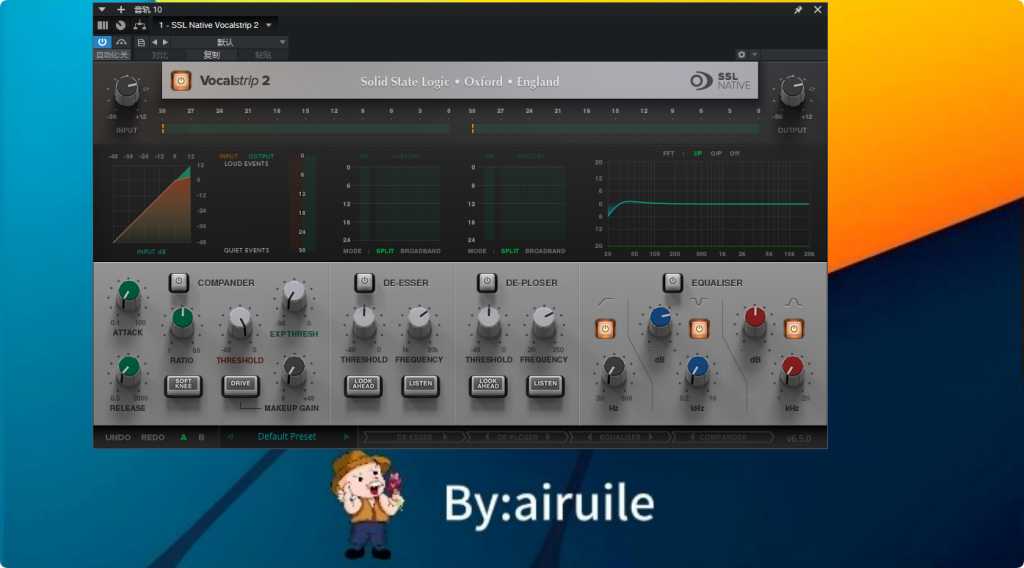Toggle the Equaliser section power button
Viewport: 1024px width, 568px height.
click(673, 282)
